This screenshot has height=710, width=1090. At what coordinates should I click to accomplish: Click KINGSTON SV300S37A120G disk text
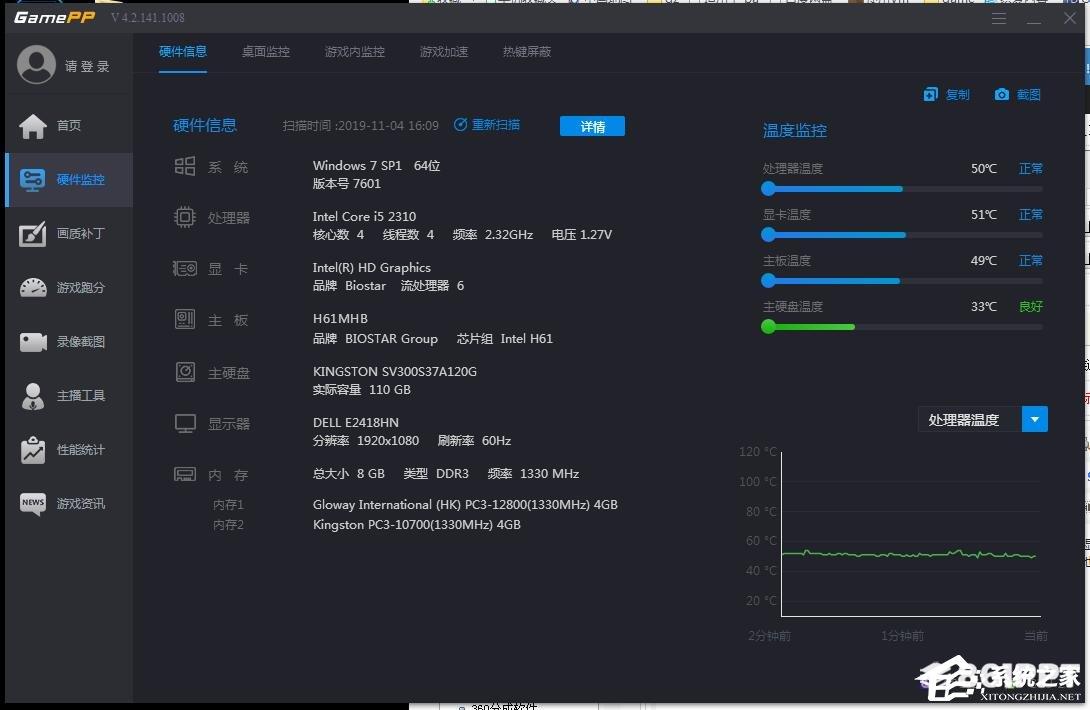(x=395, y=371)
